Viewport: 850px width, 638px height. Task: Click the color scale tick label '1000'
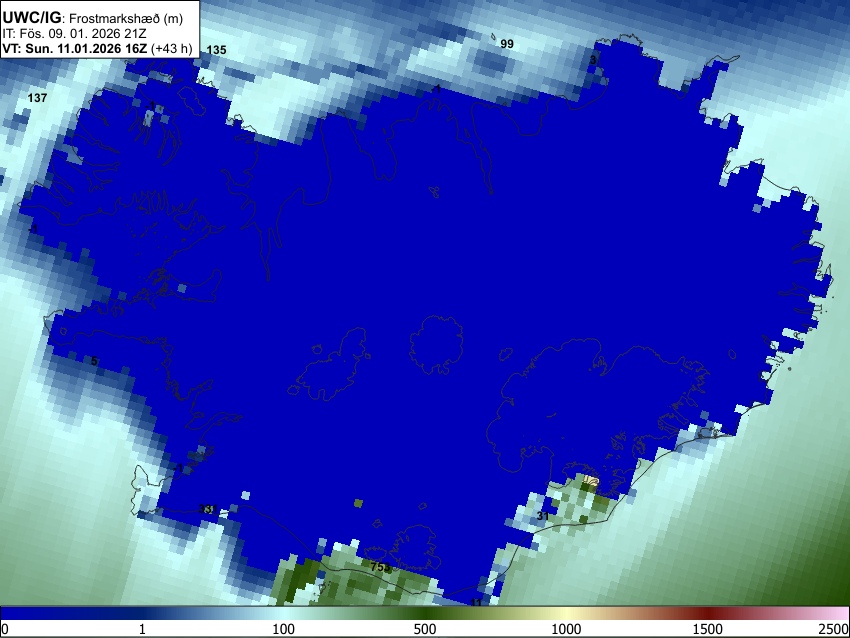click(566, 629)
